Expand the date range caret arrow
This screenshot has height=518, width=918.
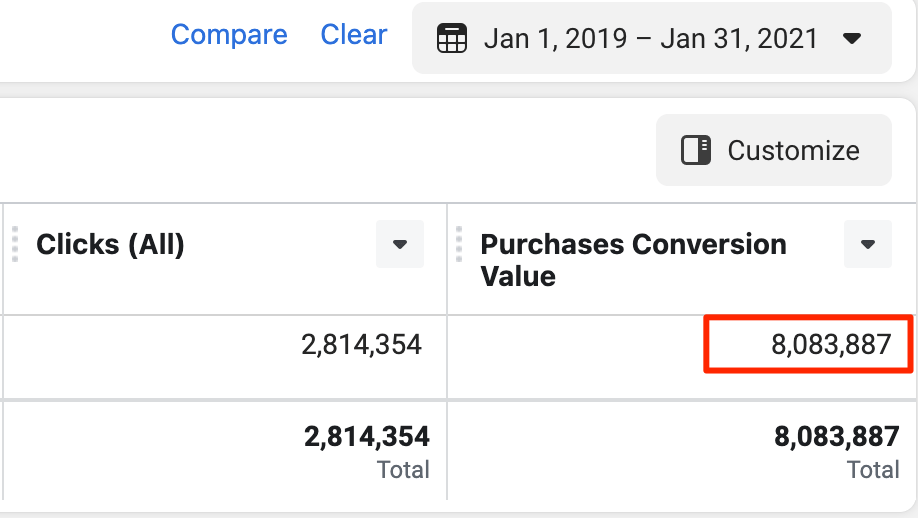pyautogui.click(x=852, y=40)
